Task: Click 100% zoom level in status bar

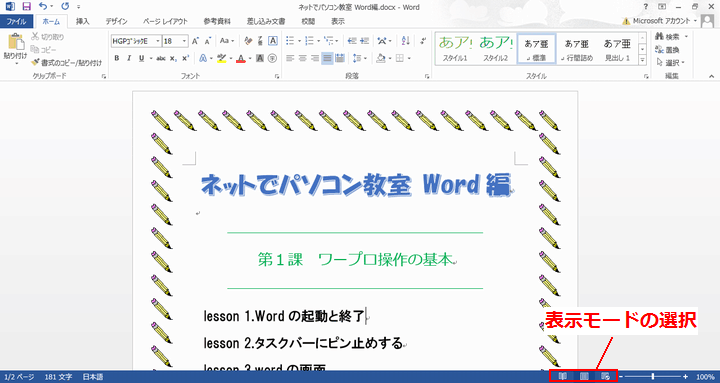Action: pos(705,377)
